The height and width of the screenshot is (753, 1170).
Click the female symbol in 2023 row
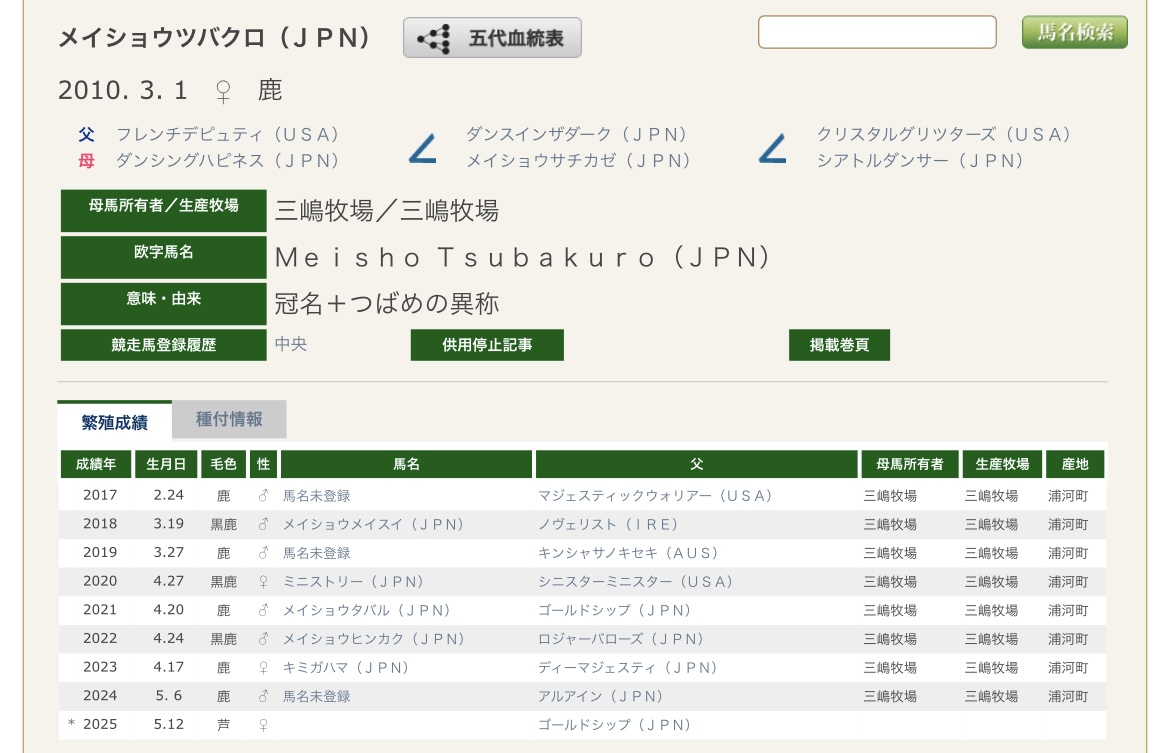[263, 667]
